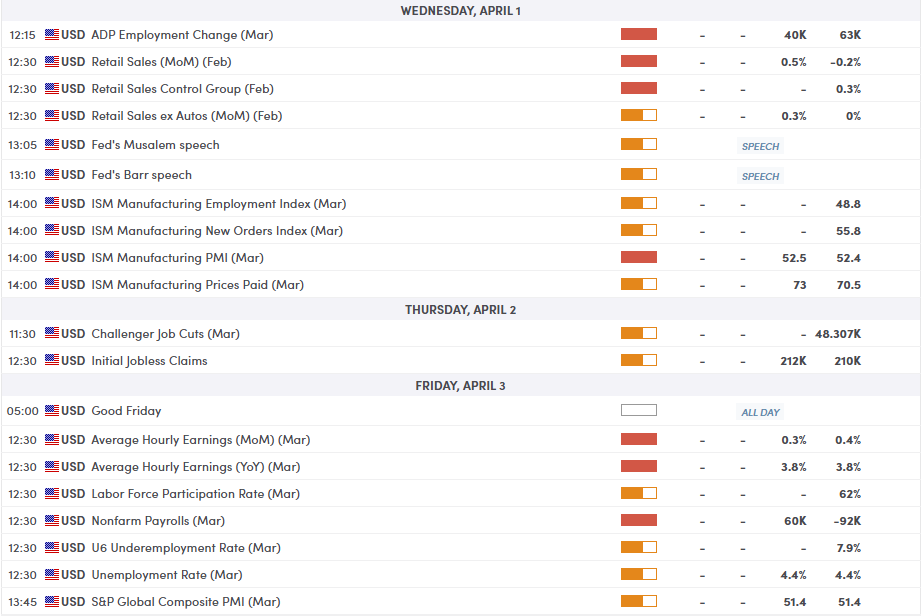Open Retail Sales (MoM) (Feb) event

162,62
